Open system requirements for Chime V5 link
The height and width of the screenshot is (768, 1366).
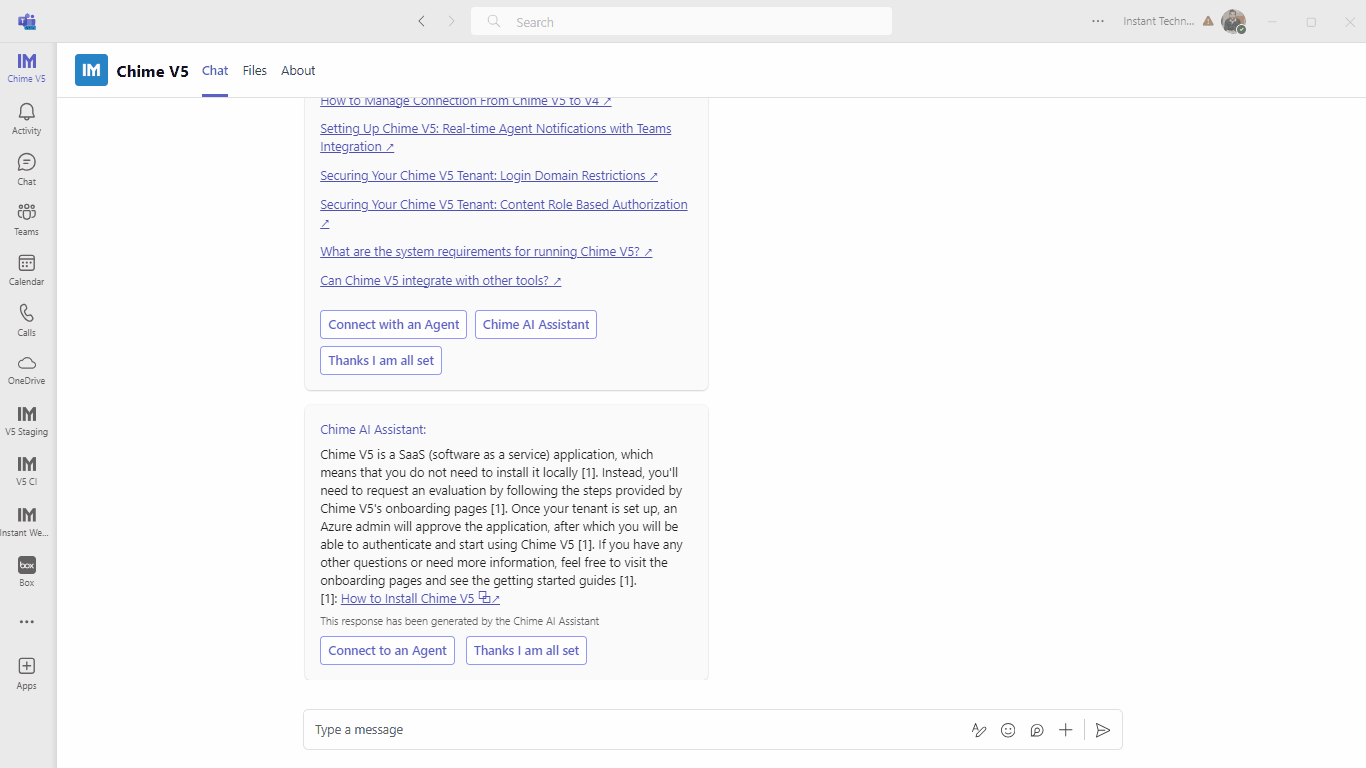tap(486, 252)
